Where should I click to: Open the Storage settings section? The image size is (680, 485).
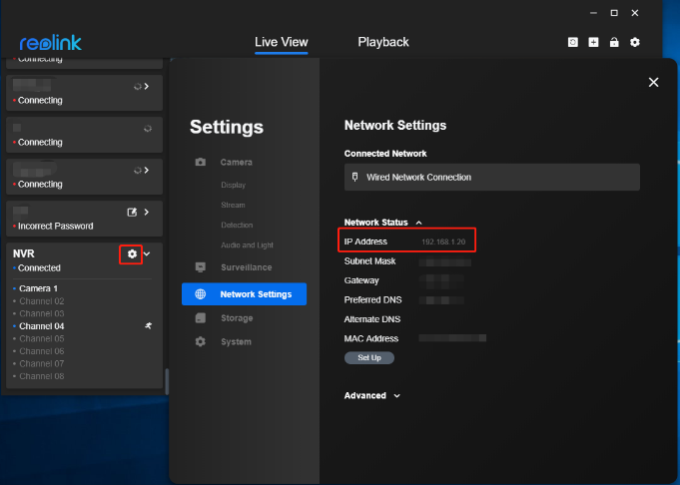tap(236, 318)
